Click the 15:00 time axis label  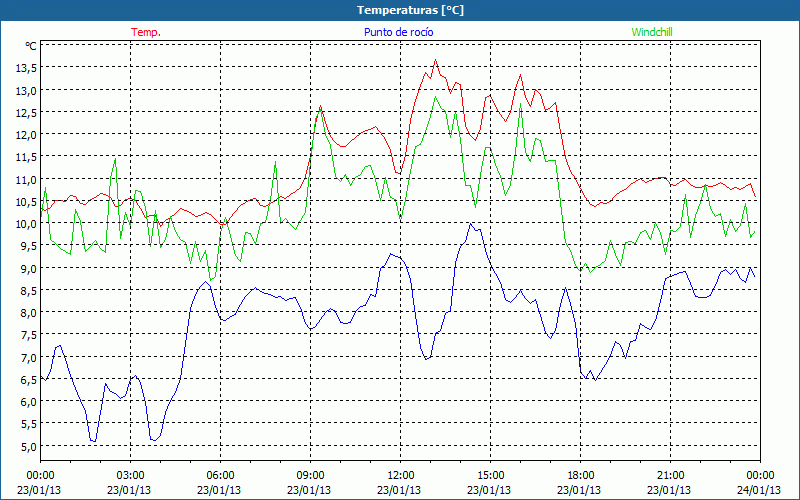click(x=490, y=475)
